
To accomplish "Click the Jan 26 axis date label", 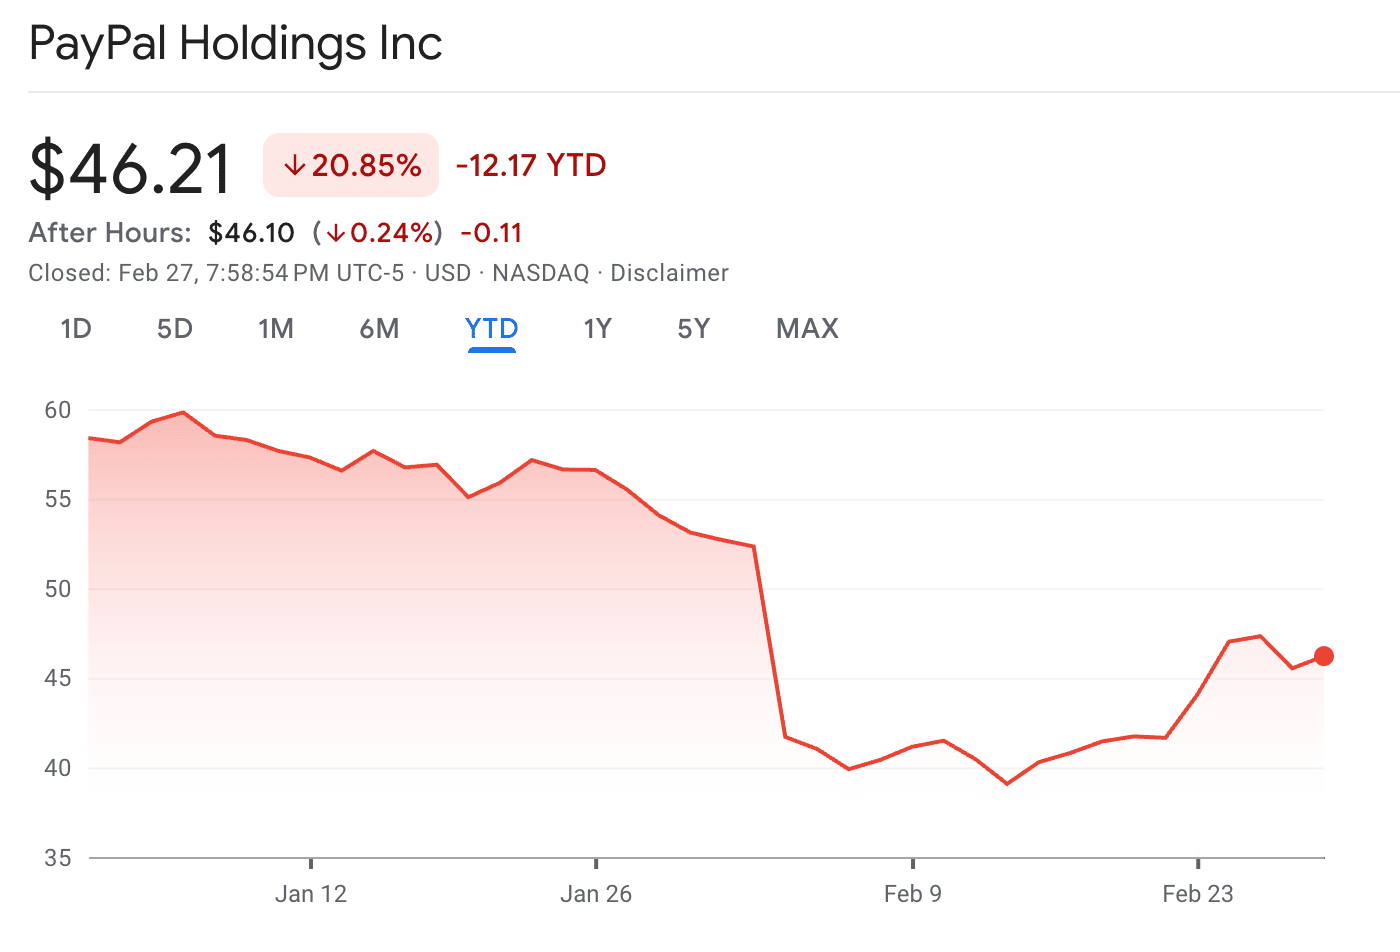I will coord(596,894).
